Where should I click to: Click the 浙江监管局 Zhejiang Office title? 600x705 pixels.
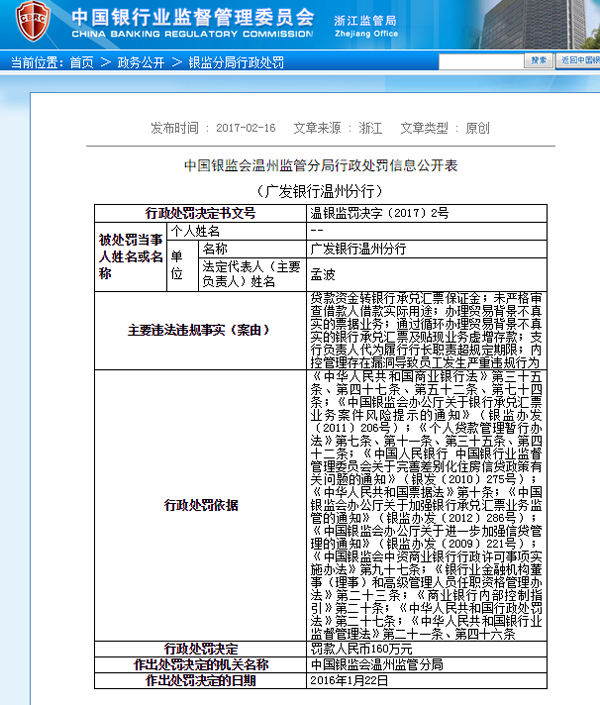(366, 26)
